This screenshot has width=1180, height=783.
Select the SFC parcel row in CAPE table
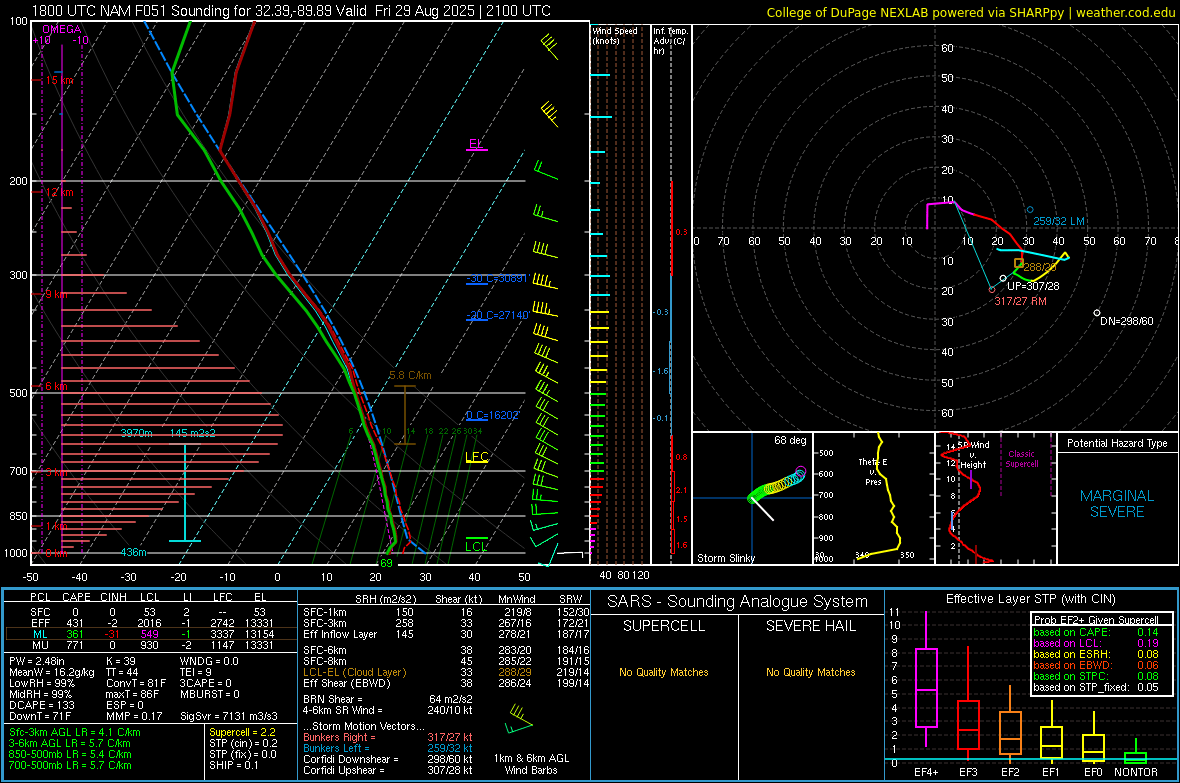(x=151, y=612)
